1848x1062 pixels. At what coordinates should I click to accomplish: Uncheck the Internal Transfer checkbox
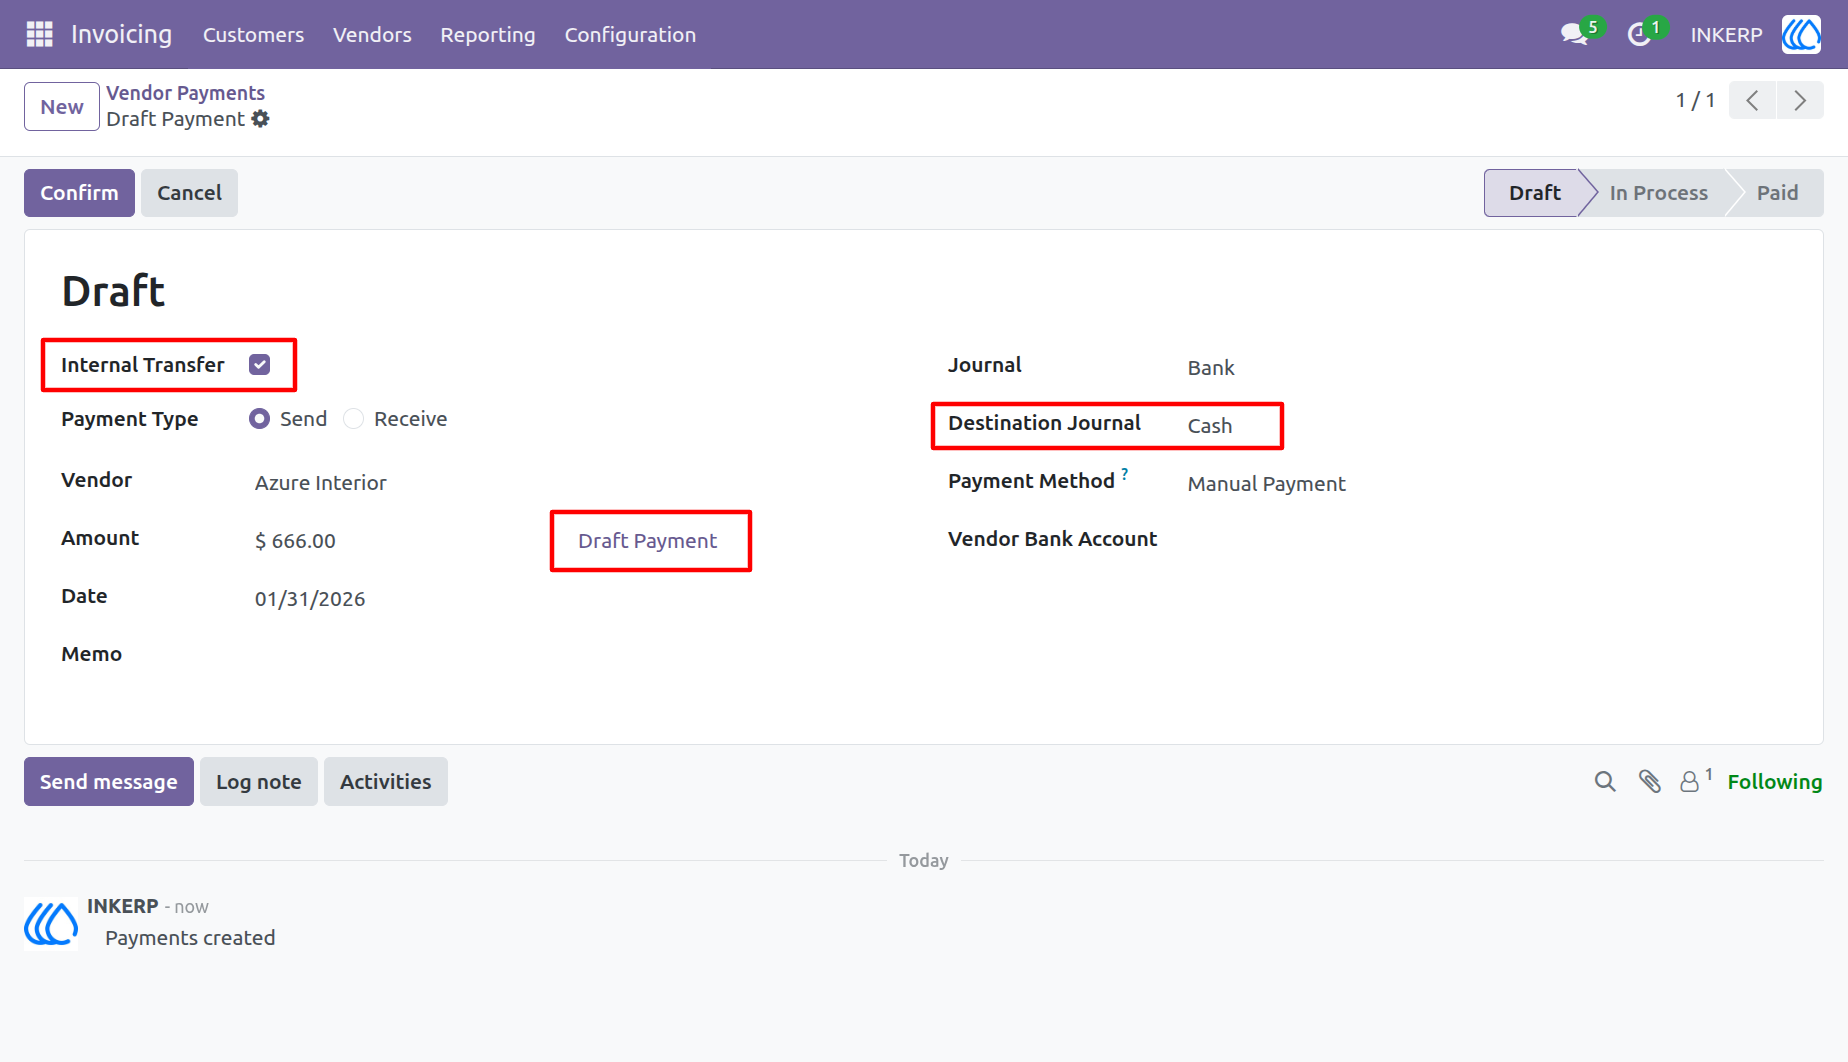pyautogui.click(x=260, y=365)
